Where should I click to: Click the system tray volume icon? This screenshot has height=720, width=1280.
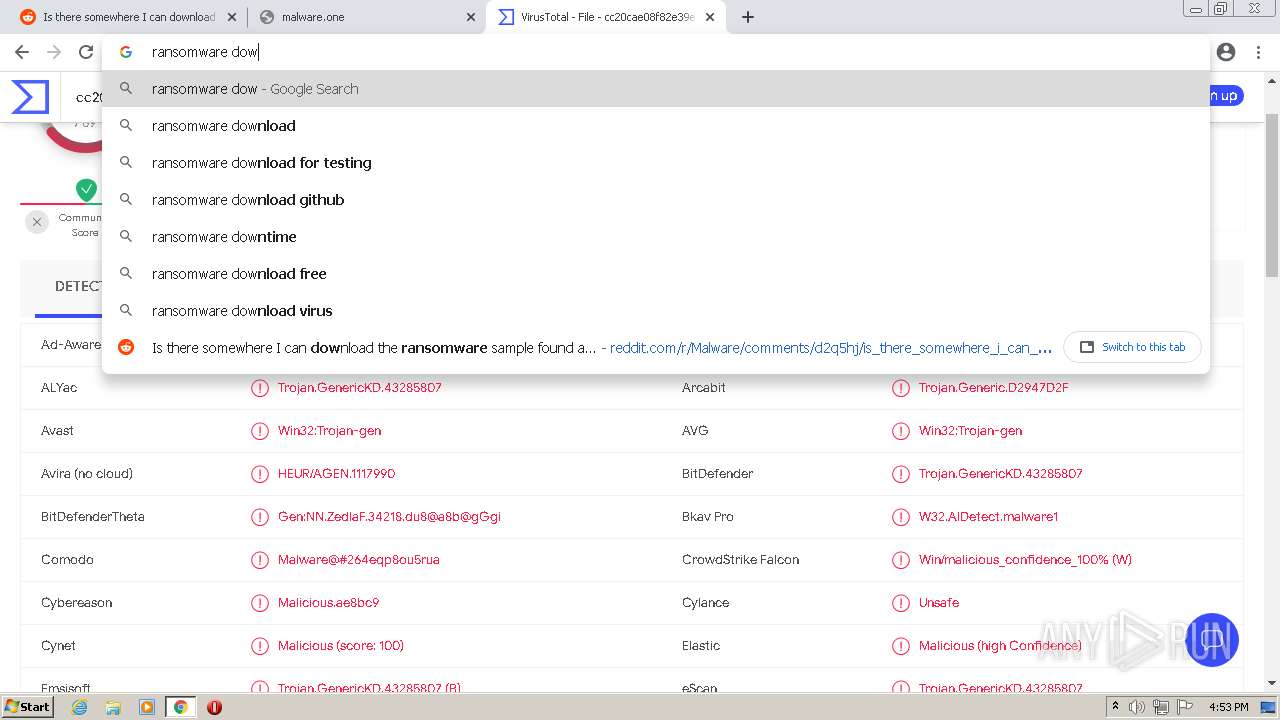coord(1137,707)
